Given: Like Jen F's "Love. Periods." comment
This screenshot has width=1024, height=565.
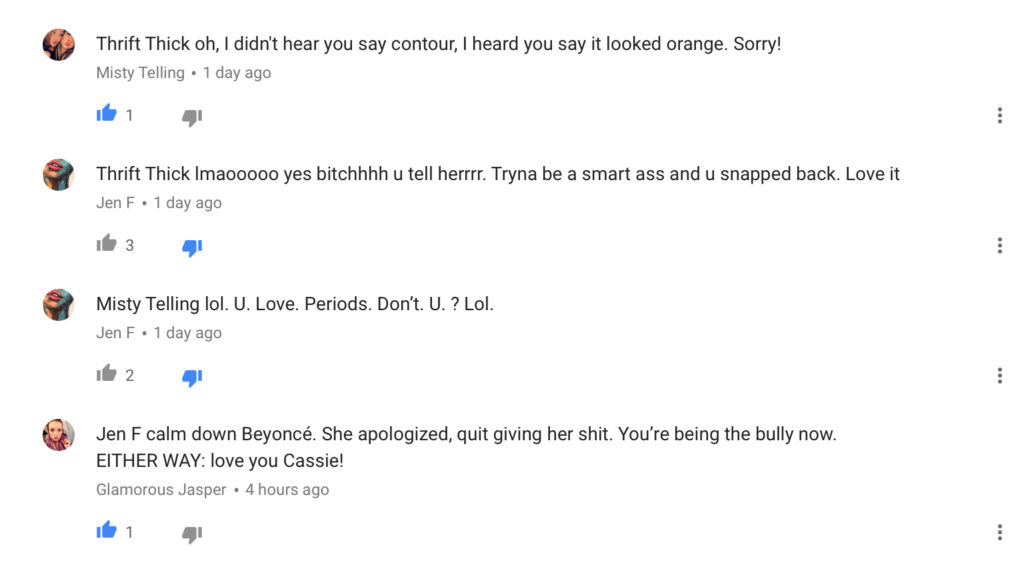Looking at the screenshot, I should (x=107, y=374).
